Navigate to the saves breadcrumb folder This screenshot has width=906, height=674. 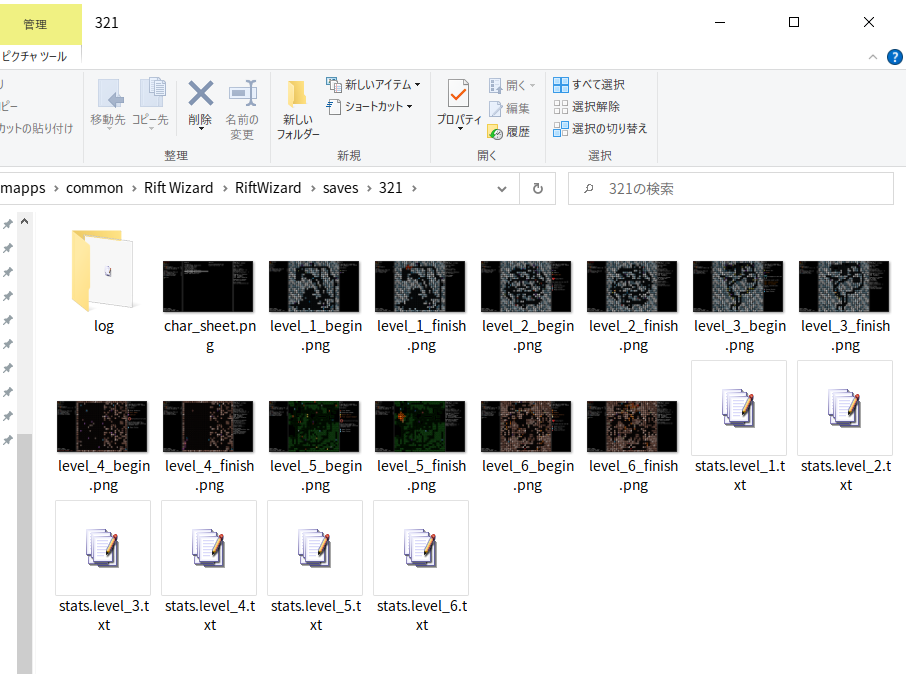coord(340,188)
